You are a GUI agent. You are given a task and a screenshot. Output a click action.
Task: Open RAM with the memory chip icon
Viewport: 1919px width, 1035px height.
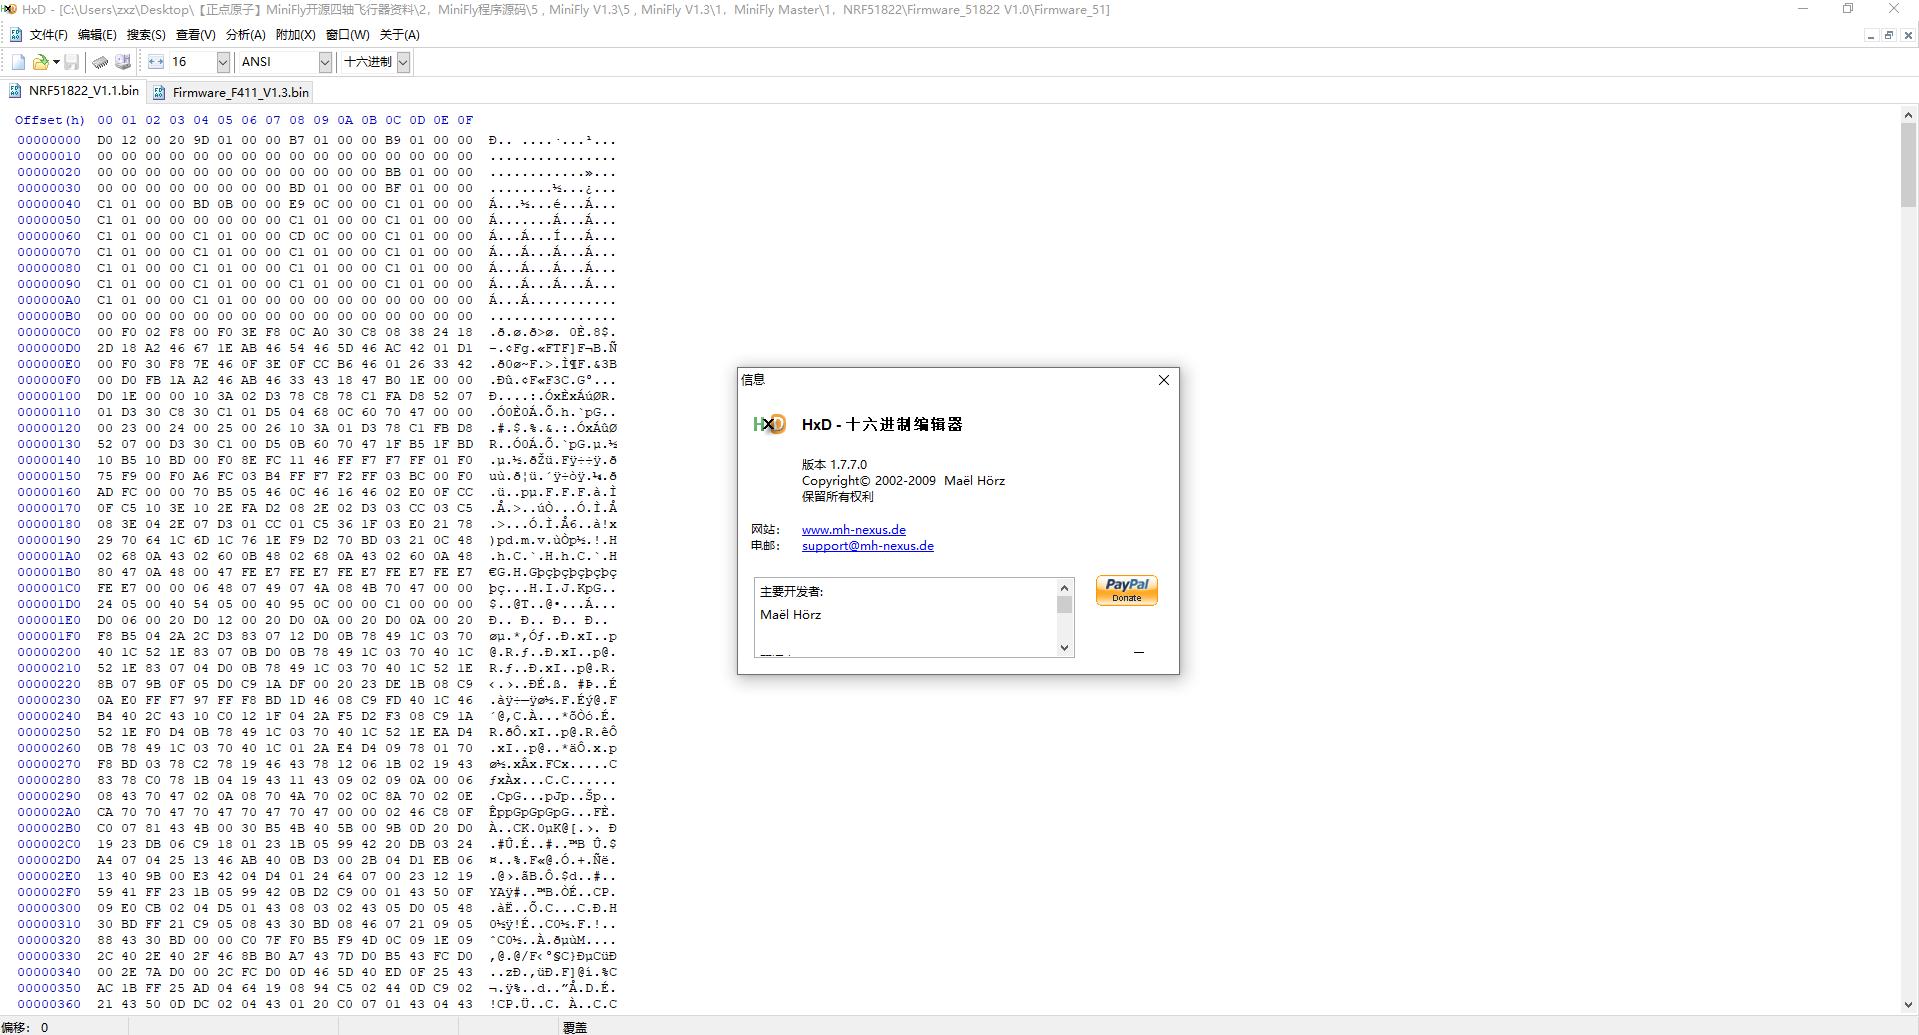100,62
